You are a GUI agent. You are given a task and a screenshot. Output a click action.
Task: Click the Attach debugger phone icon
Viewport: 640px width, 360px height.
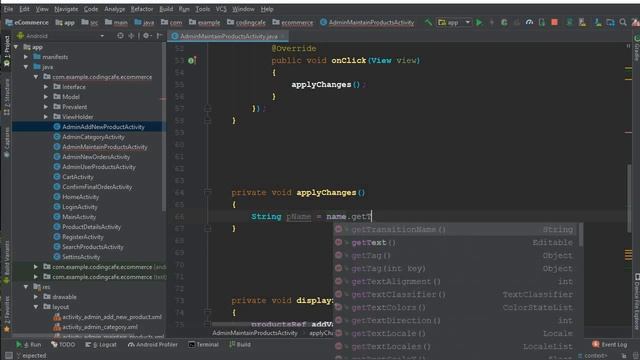pos(542,22)
